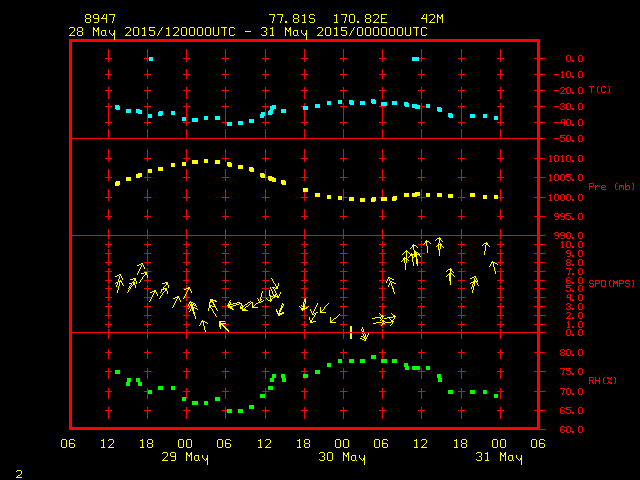Click the SPD(MPS) wind speed axis label
The height and width of the screenshot is (480, 640).
611,283
